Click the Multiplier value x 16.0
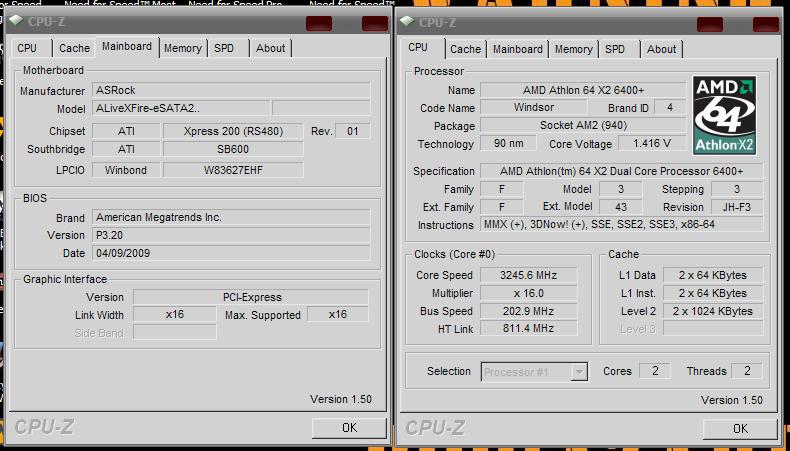The width and height of the screenshot is (790, 451). coord(529,293)
